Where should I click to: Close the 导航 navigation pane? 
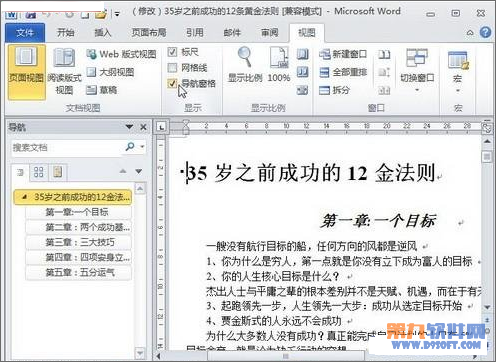[x=143, y=127]
